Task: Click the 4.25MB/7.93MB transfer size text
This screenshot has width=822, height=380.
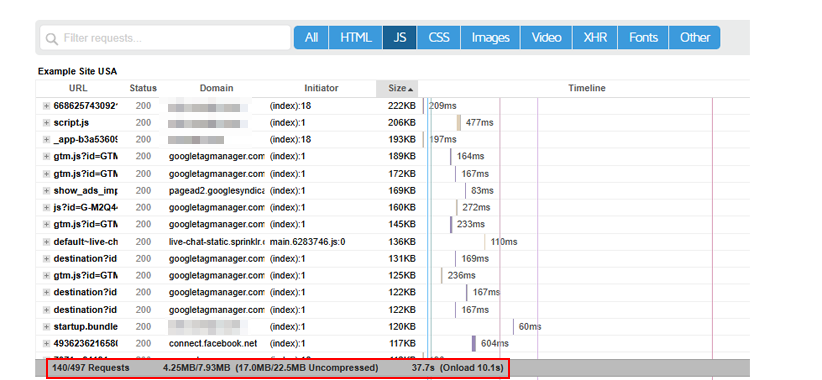Action: pyautogui.click(x=197, y=368)
